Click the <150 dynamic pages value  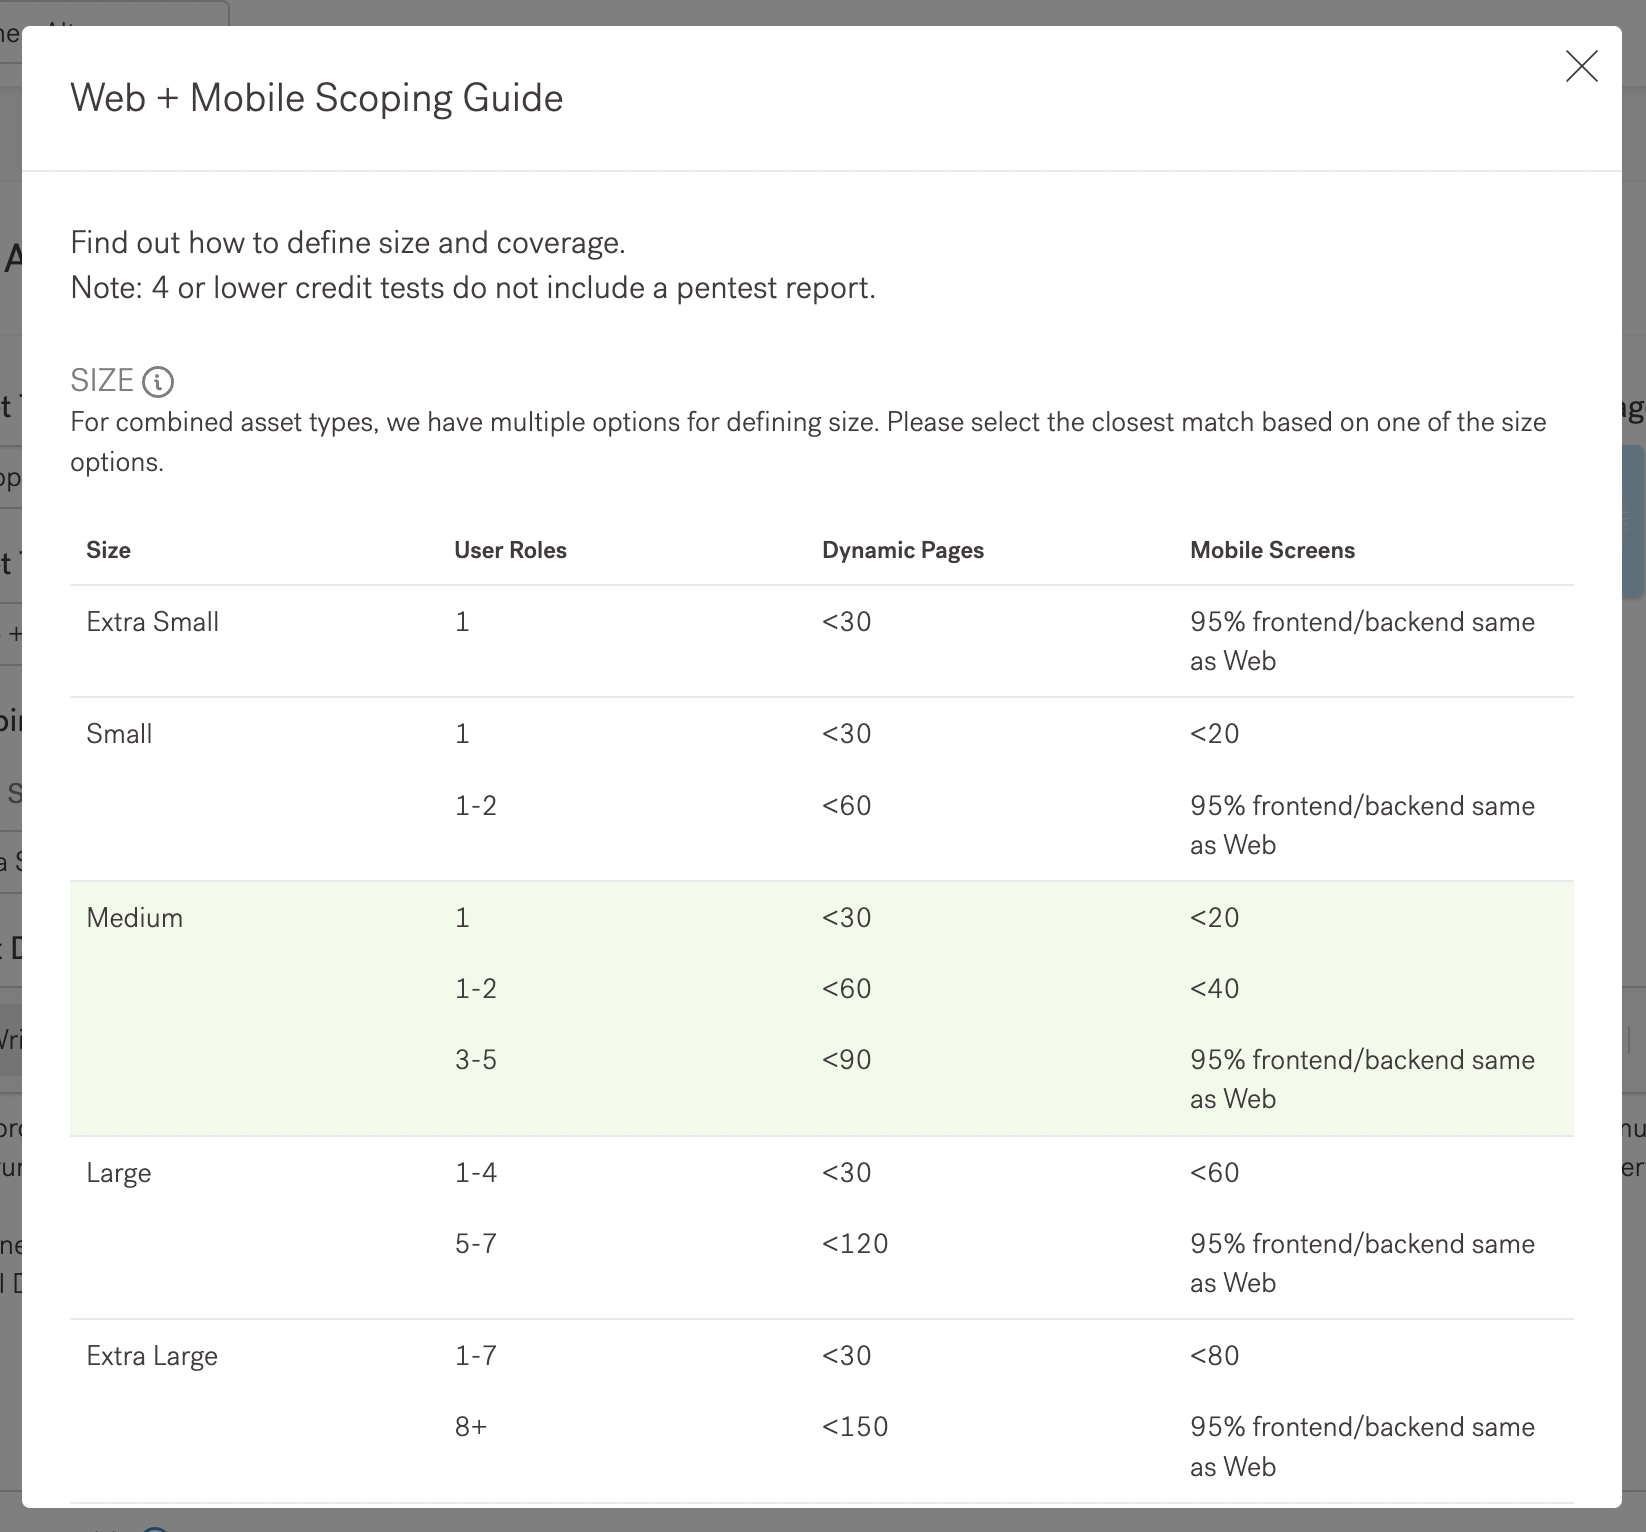point(855,1427)
